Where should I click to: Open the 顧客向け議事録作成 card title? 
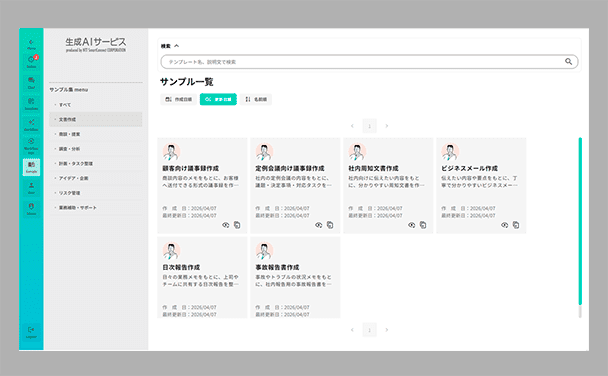click(x=190, y=168)
